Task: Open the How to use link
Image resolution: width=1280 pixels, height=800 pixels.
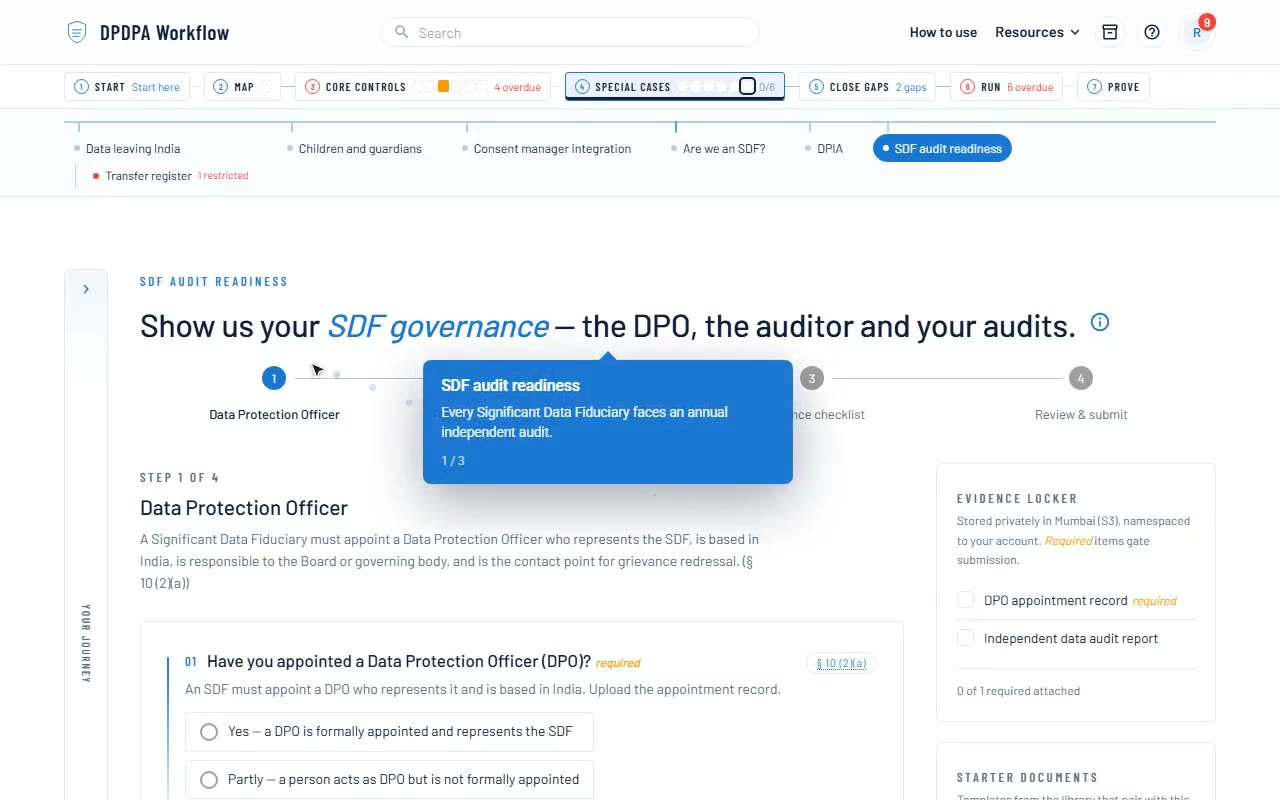Action: click(943, 32)
